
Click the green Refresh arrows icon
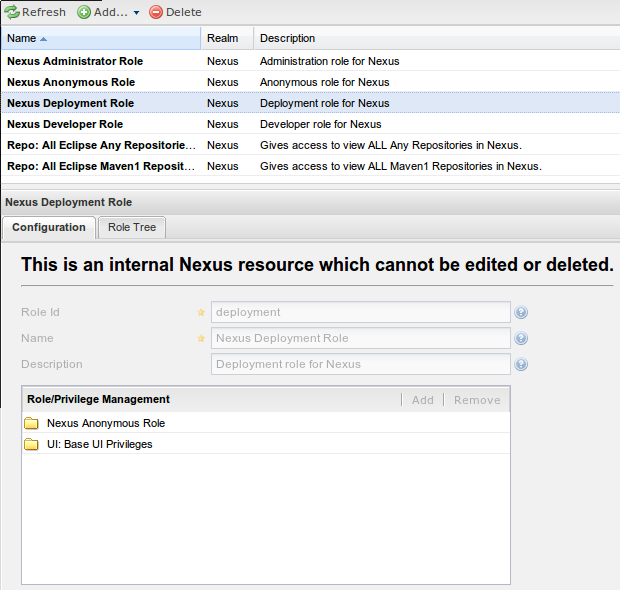point(12,12)
